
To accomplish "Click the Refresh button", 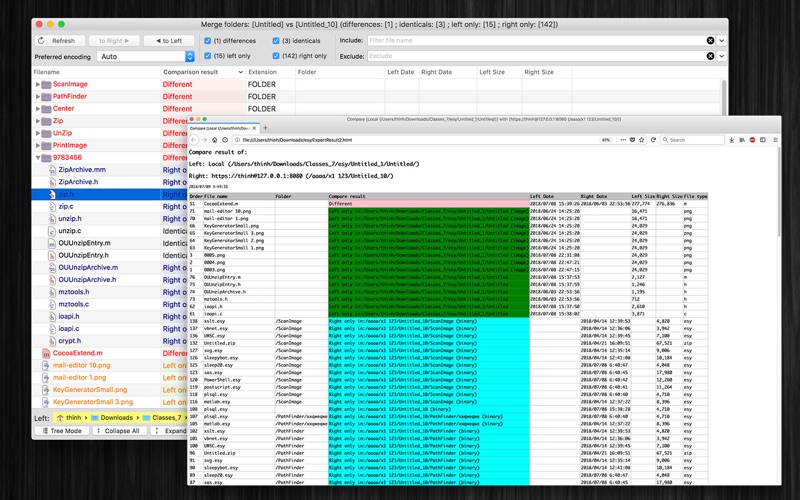I will tap(58, 41).
